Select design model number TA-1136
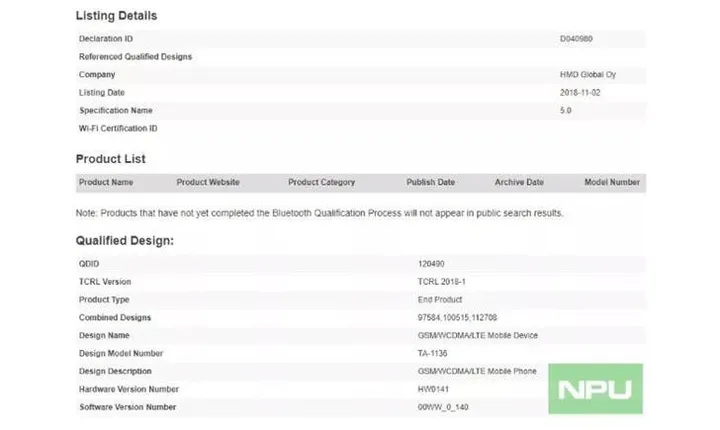The image size is (720, 430). pos(435,354)
